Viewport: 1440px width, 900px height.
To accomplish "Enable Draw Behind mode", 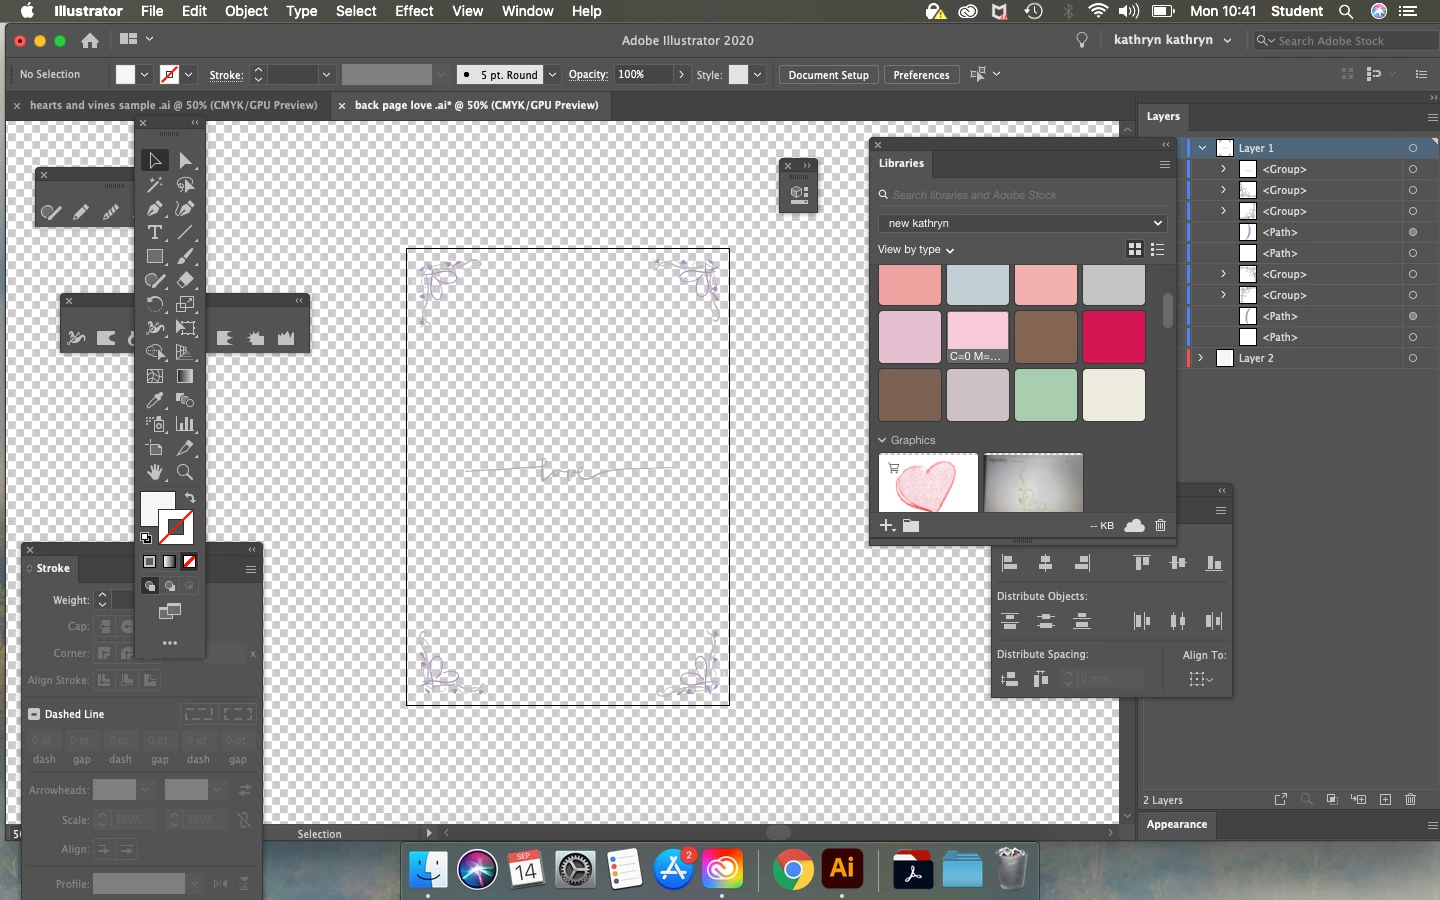I will (x=170, y=586).
